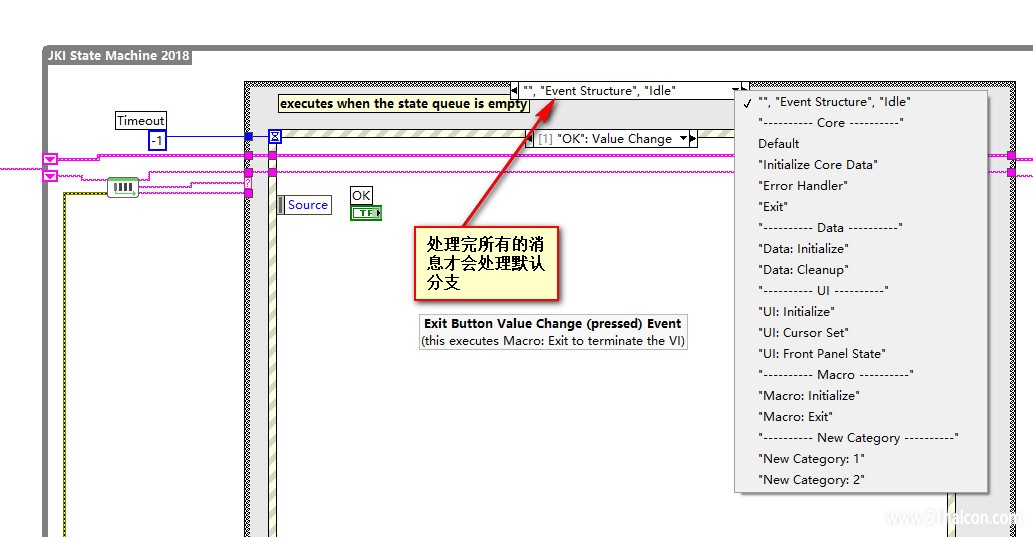Switch to "Error Handler" case
The width and height of the screenshot is (1033, 537).
pyautogui.click(x=802, y=186)
